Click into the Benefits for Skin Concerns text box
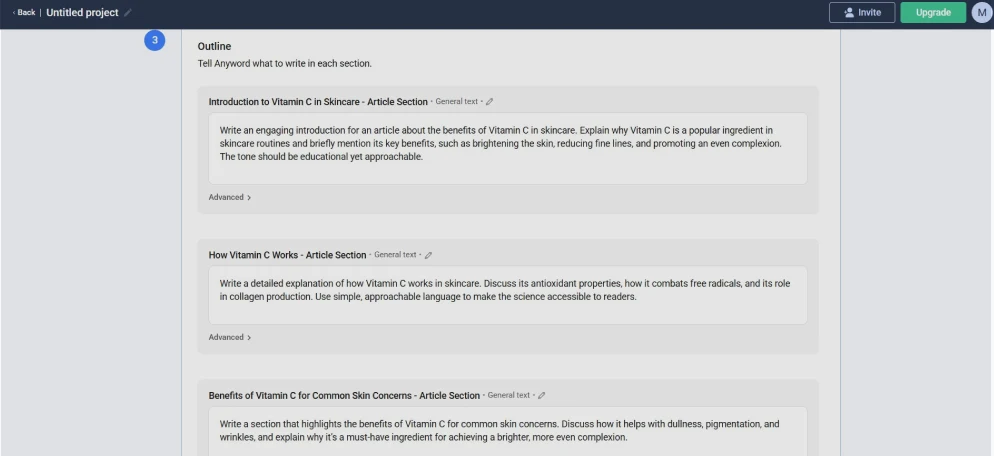 (507, 431)
